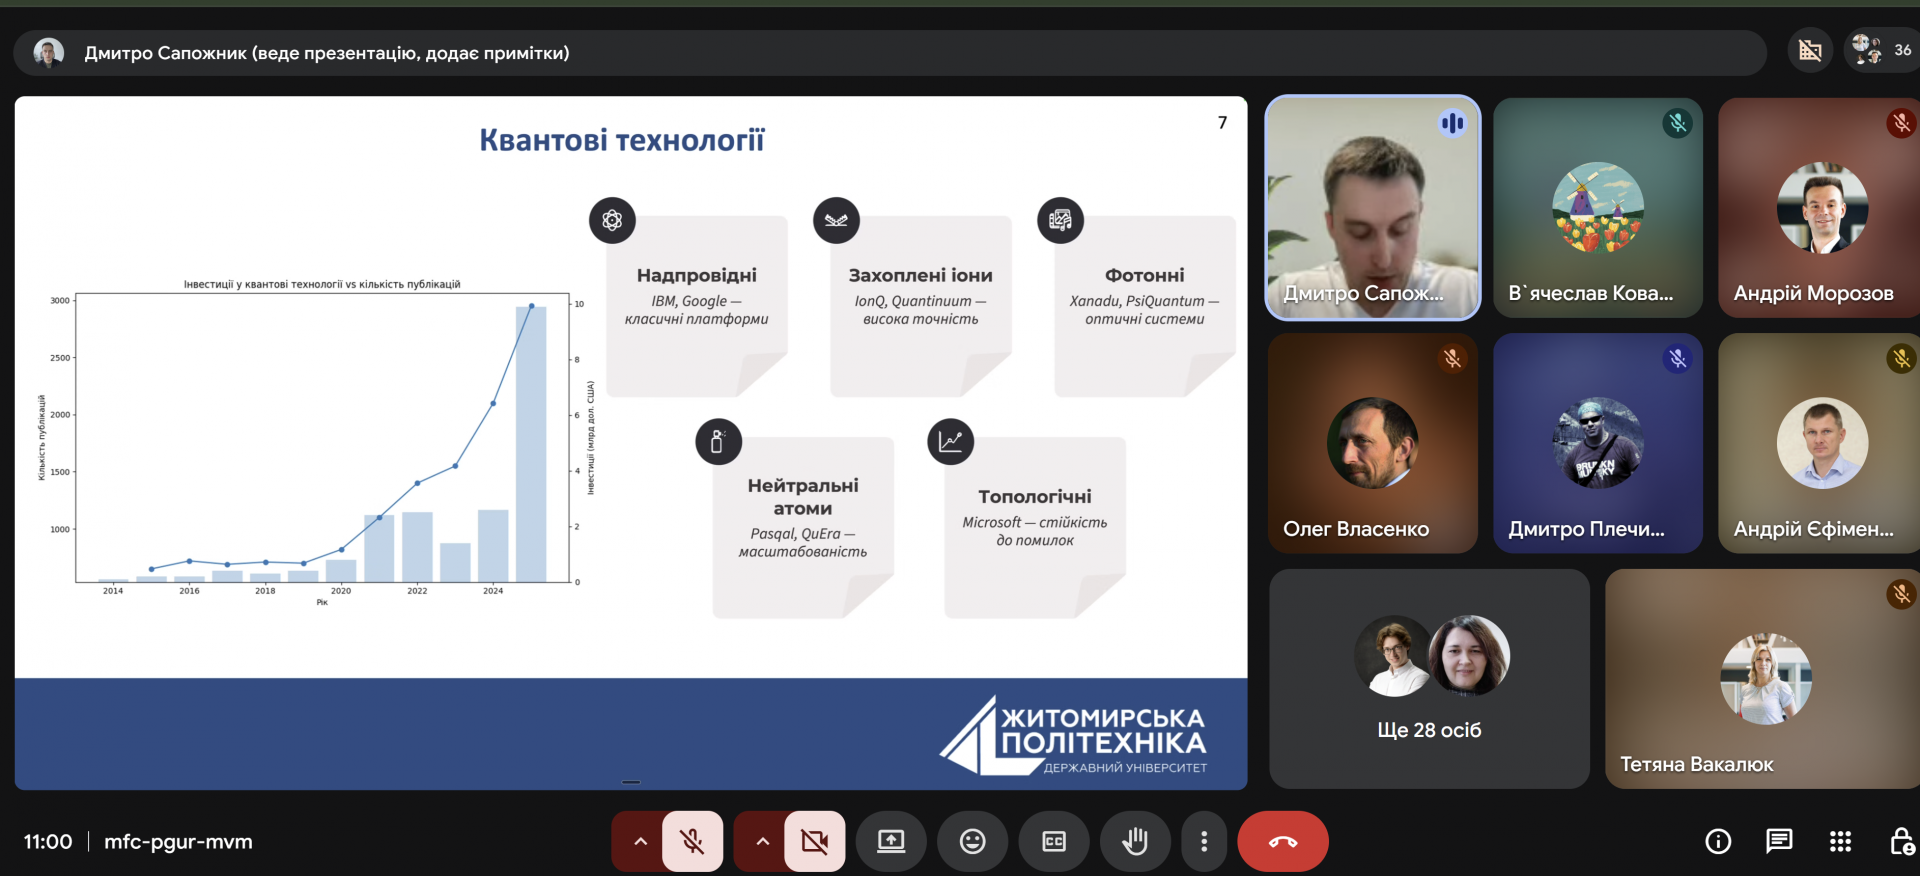Screen dimensions: 1920x876
Task: Expand video settings chevron
Action: pyautogui.click(x=762, y=841)
